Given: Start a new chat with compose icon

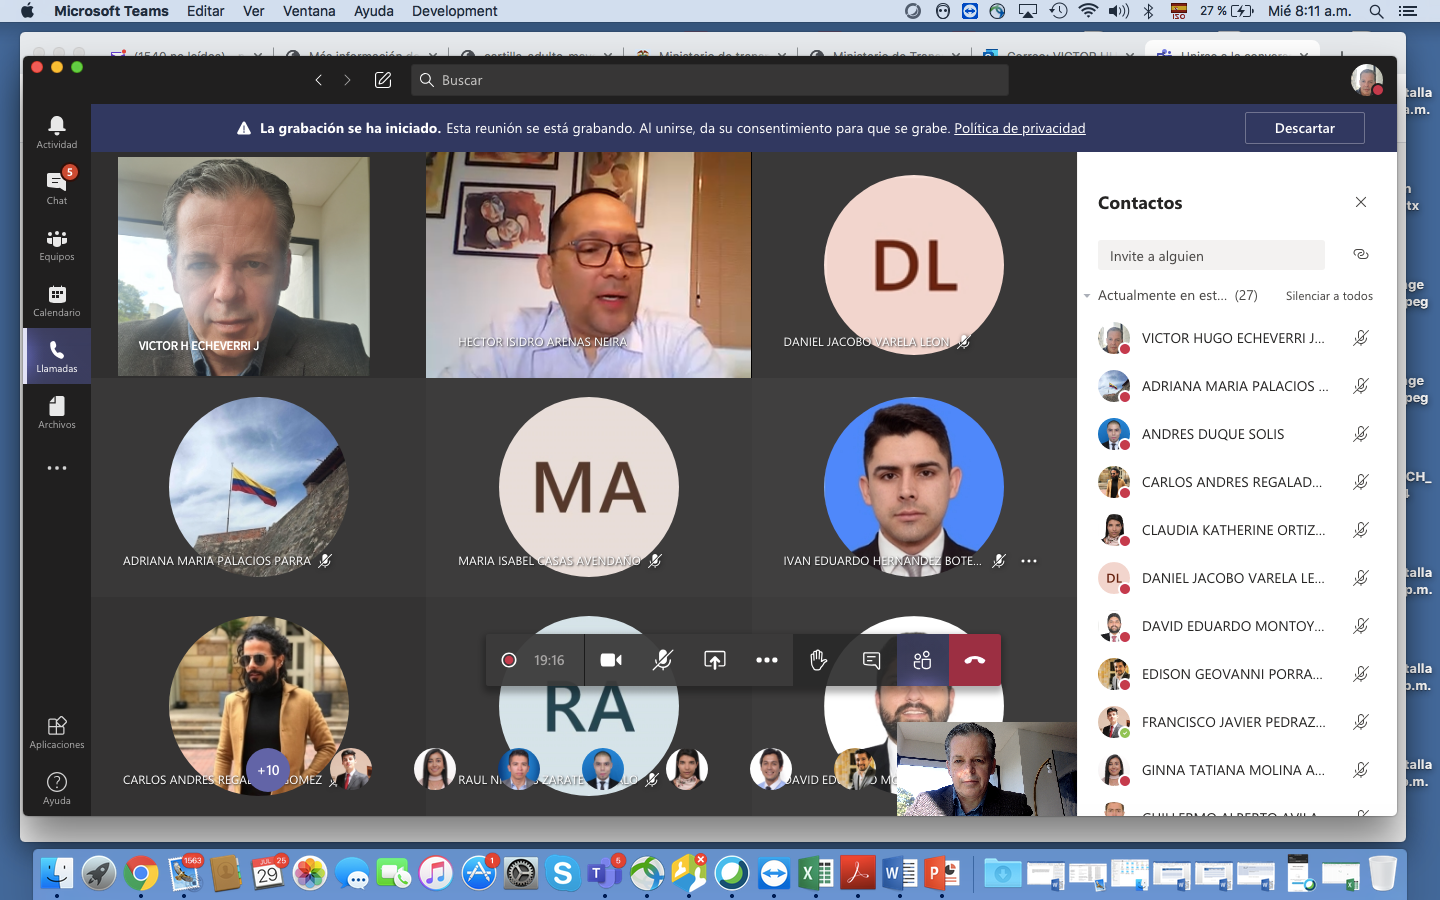Looking at the screenshot, I should [383, 80].
